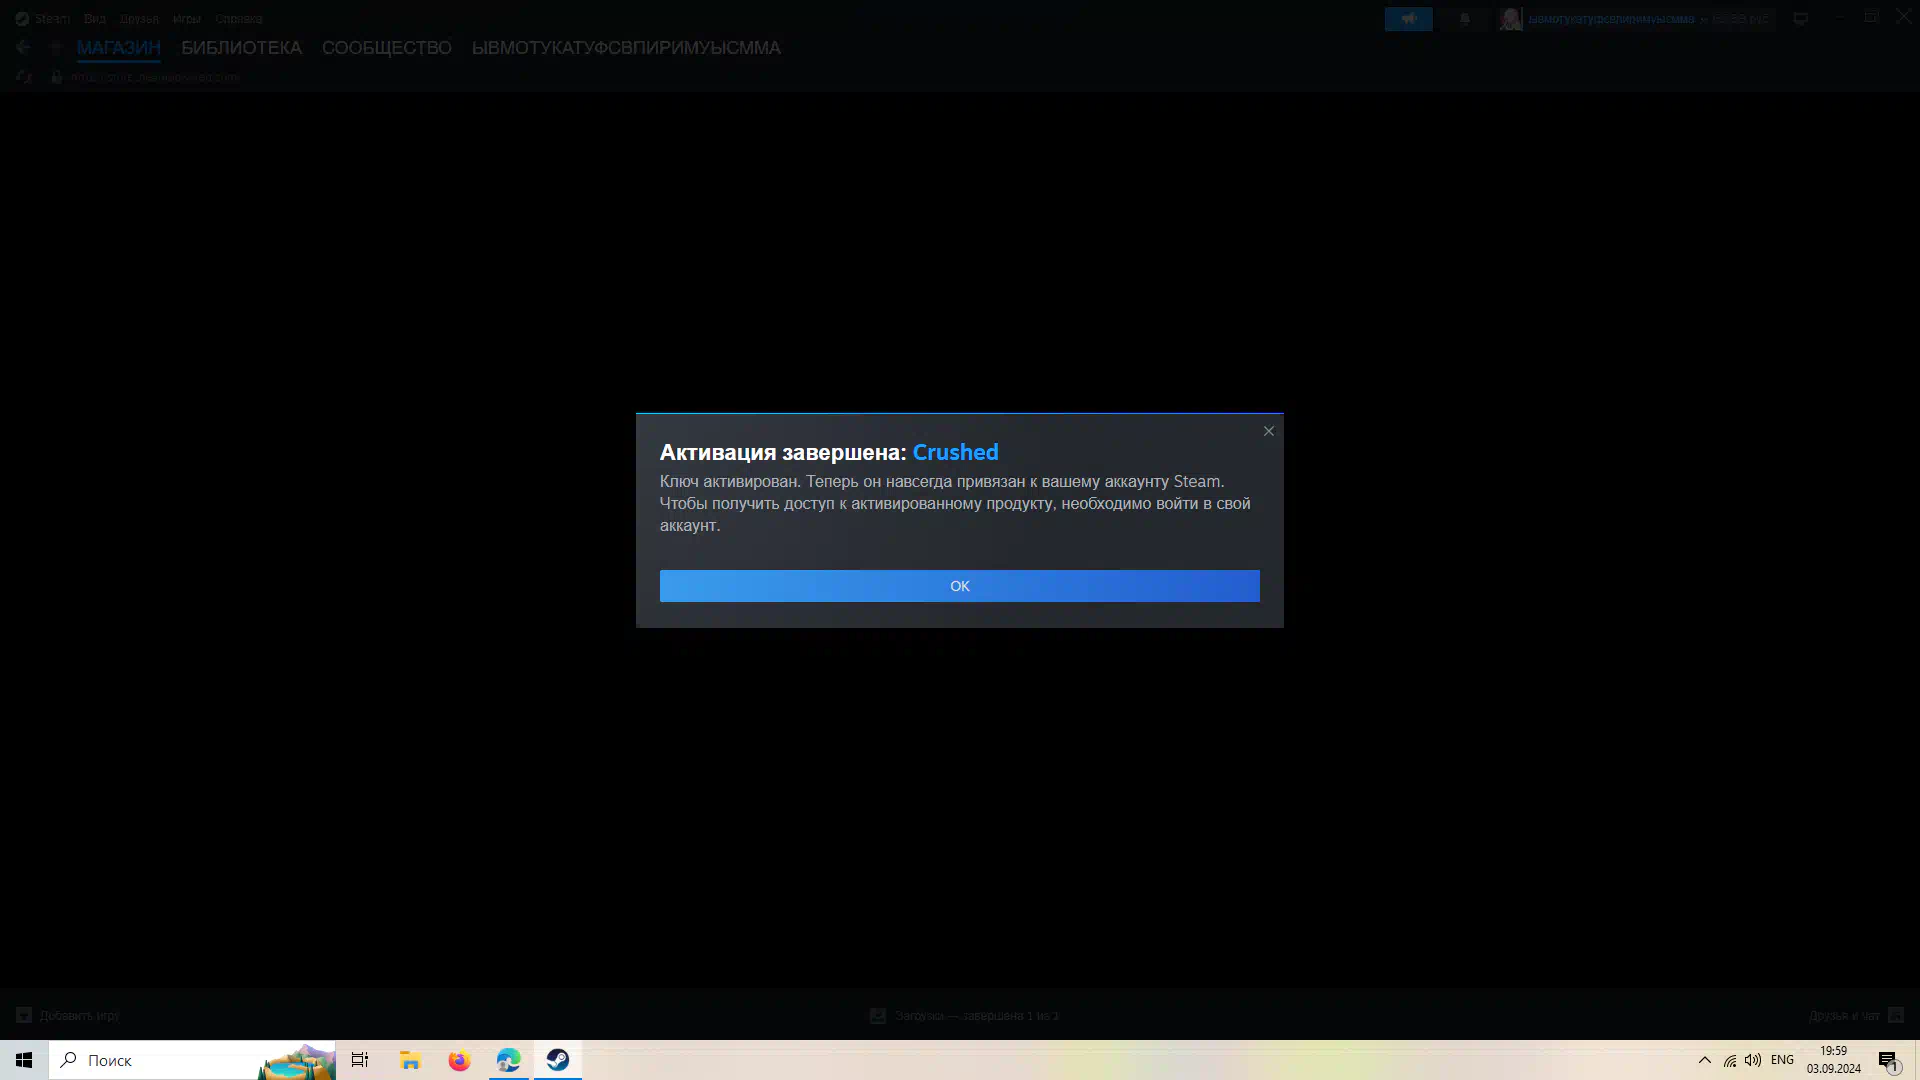
Task: Open Task View on the taskbar
Action: (360, 1060)
